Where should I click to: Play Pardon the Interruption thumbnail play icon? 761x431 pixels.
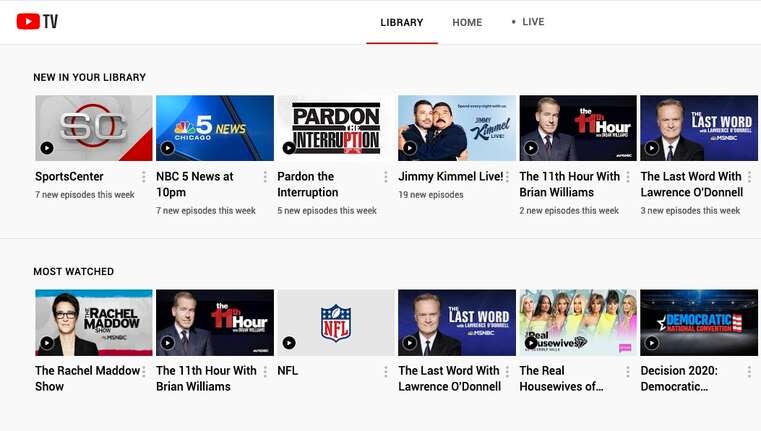pos(289,148)
